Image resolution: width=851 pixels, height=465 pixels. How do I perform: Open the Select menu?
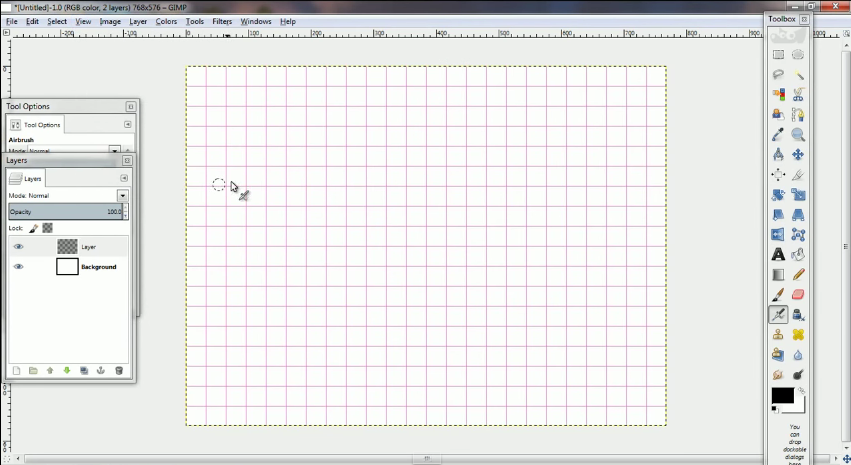(x=57, y=22)
